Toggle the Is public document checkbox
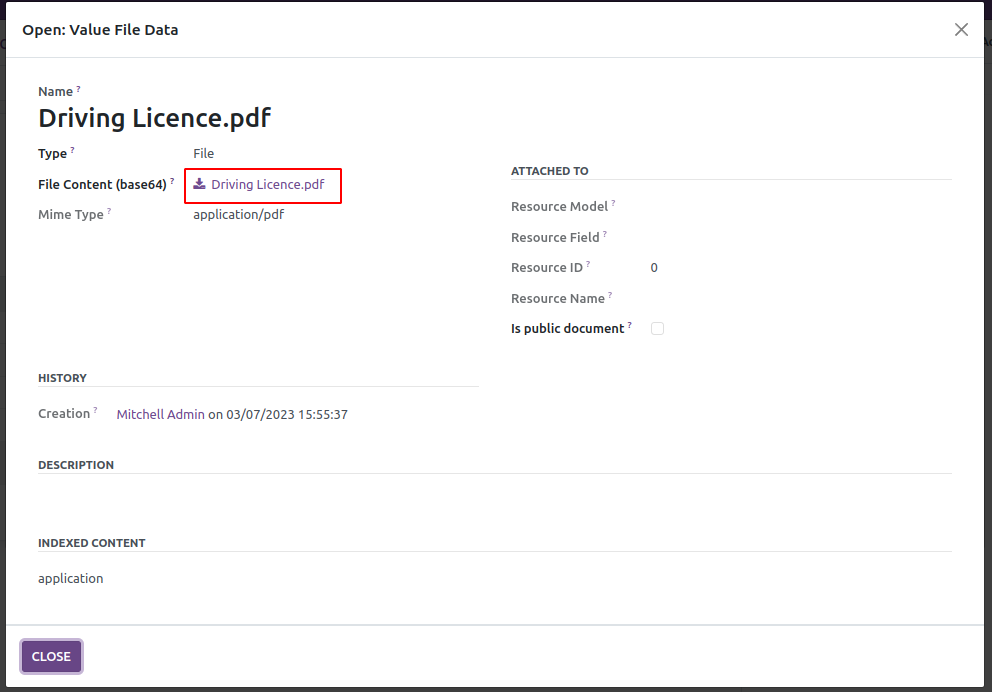This screenshot has height=692, width=992. click(x=657, y=328)
